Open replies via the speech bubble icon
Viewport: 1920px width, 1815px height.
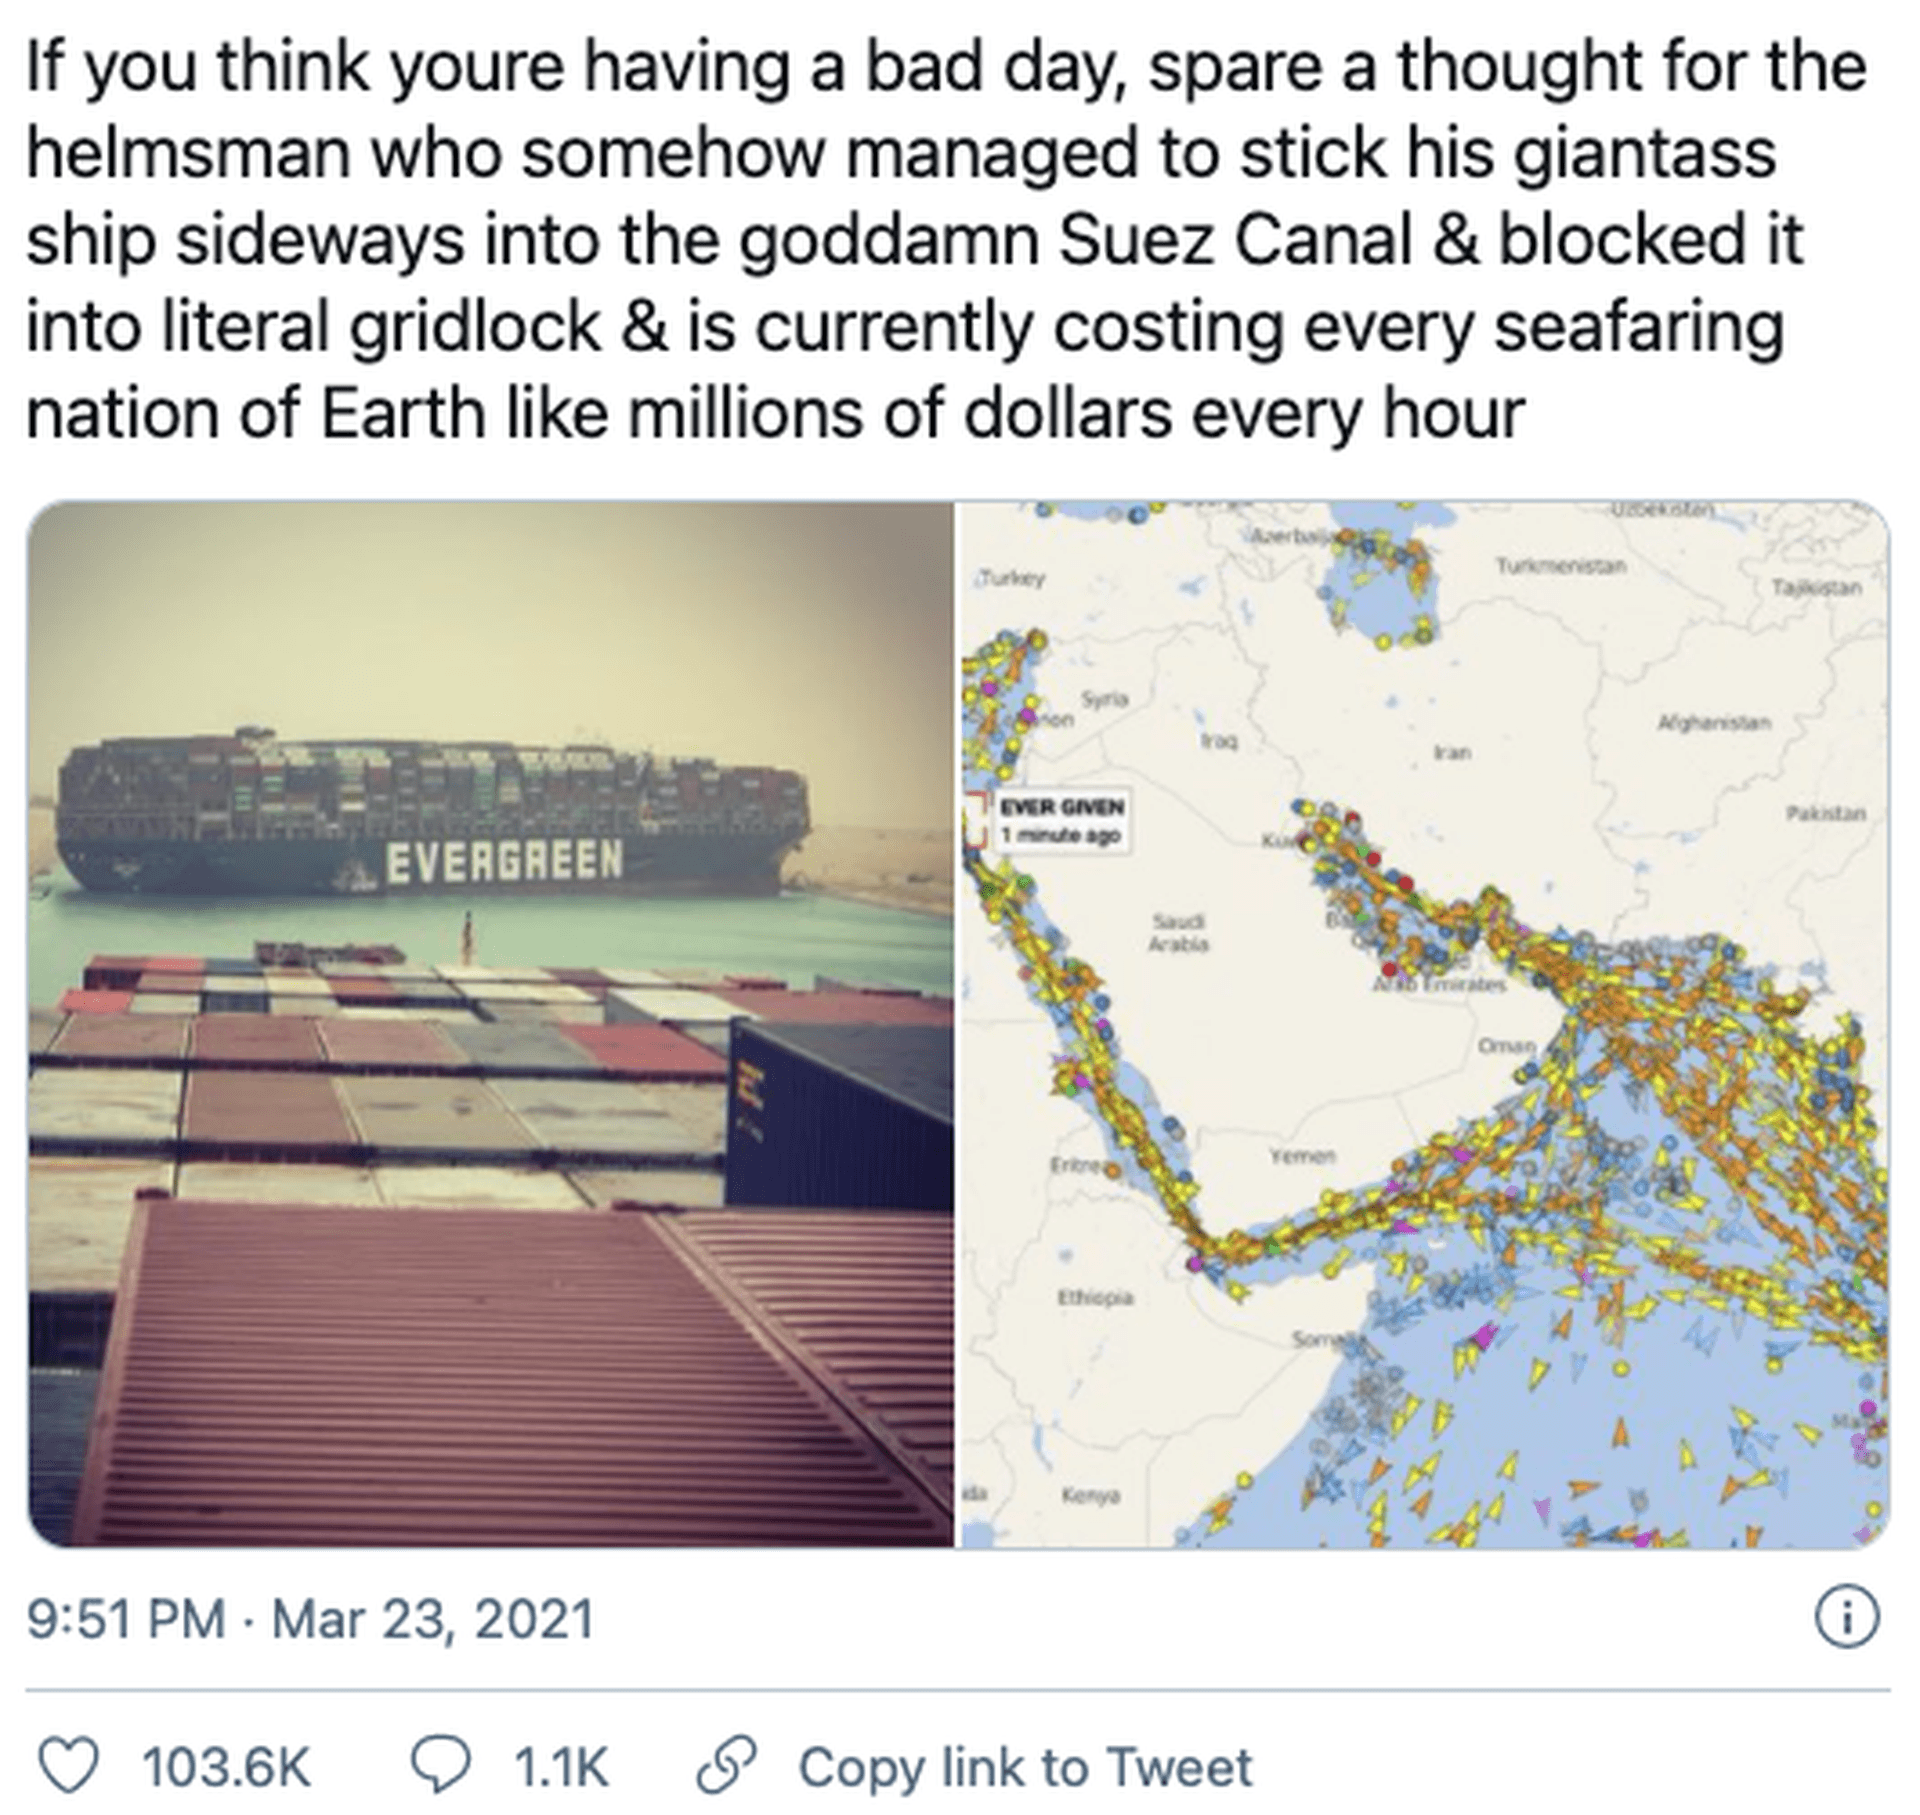point(442,1766)
